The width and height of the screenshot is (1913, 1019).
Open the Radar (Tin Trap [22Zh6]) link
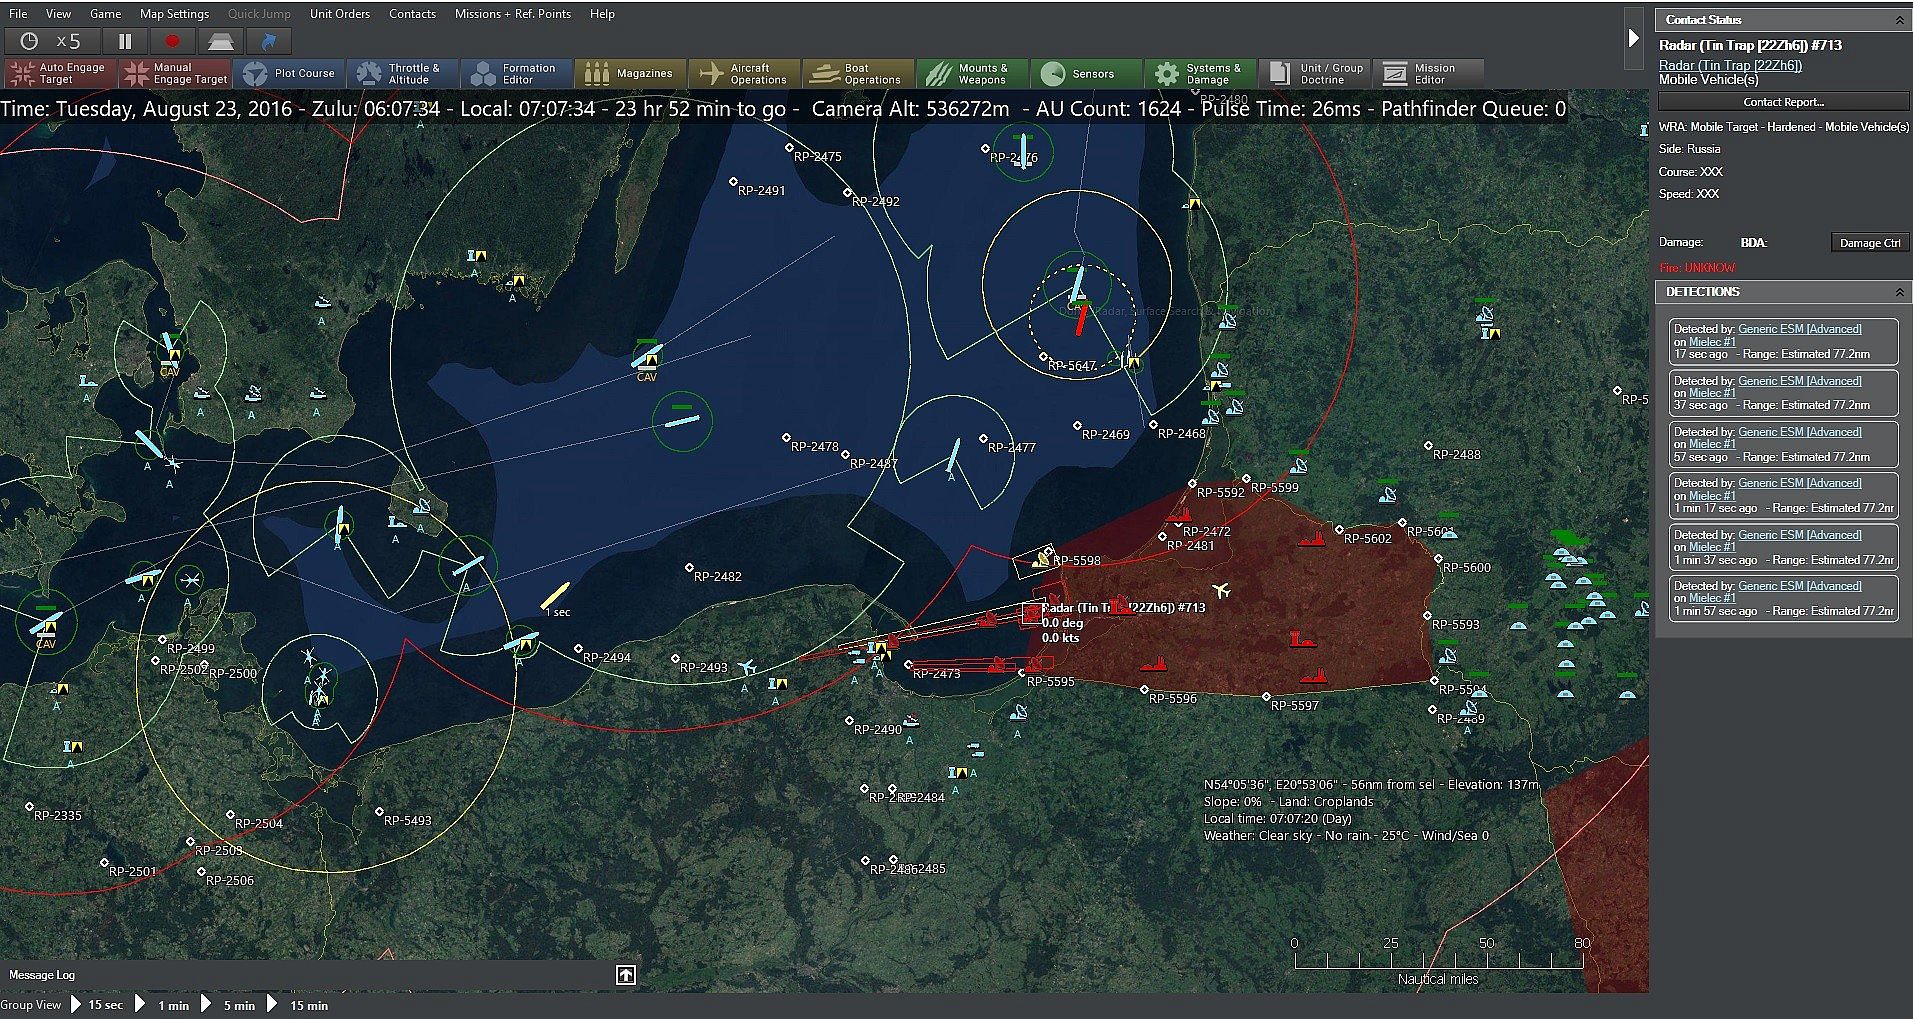pos(1730,65)
